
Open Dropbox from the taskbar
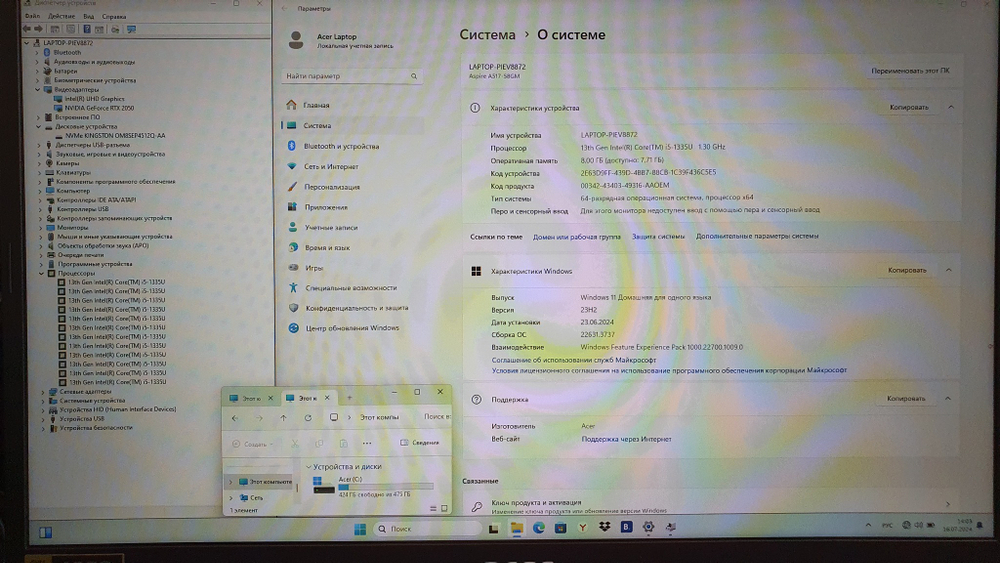[605, 527]
